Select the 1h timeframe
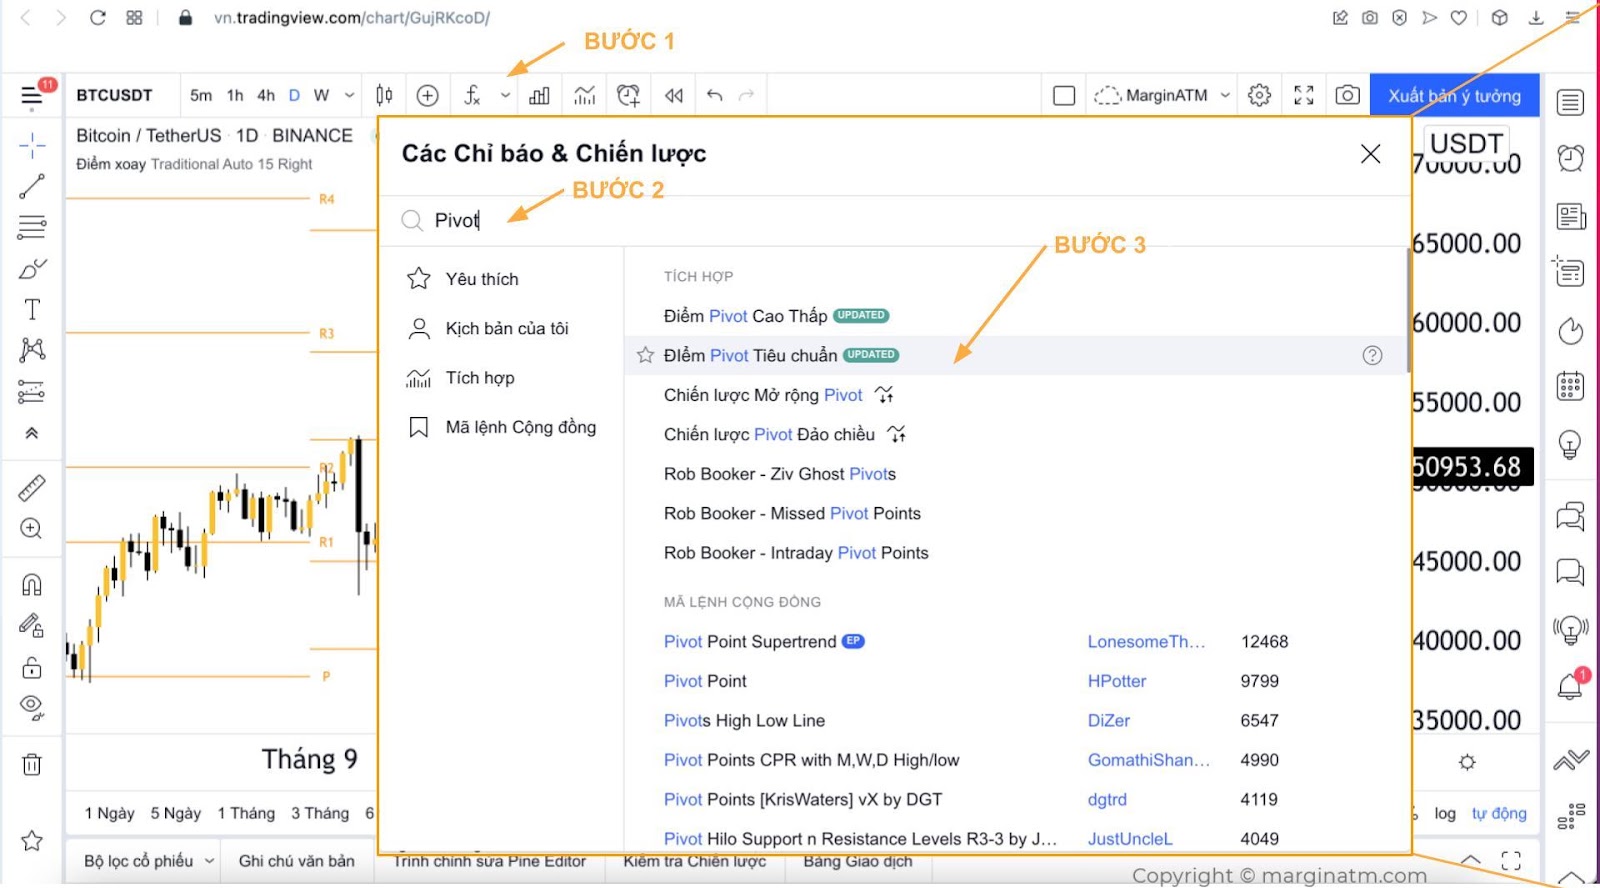This screenshot has height=888, width=1600. (235, 95)
